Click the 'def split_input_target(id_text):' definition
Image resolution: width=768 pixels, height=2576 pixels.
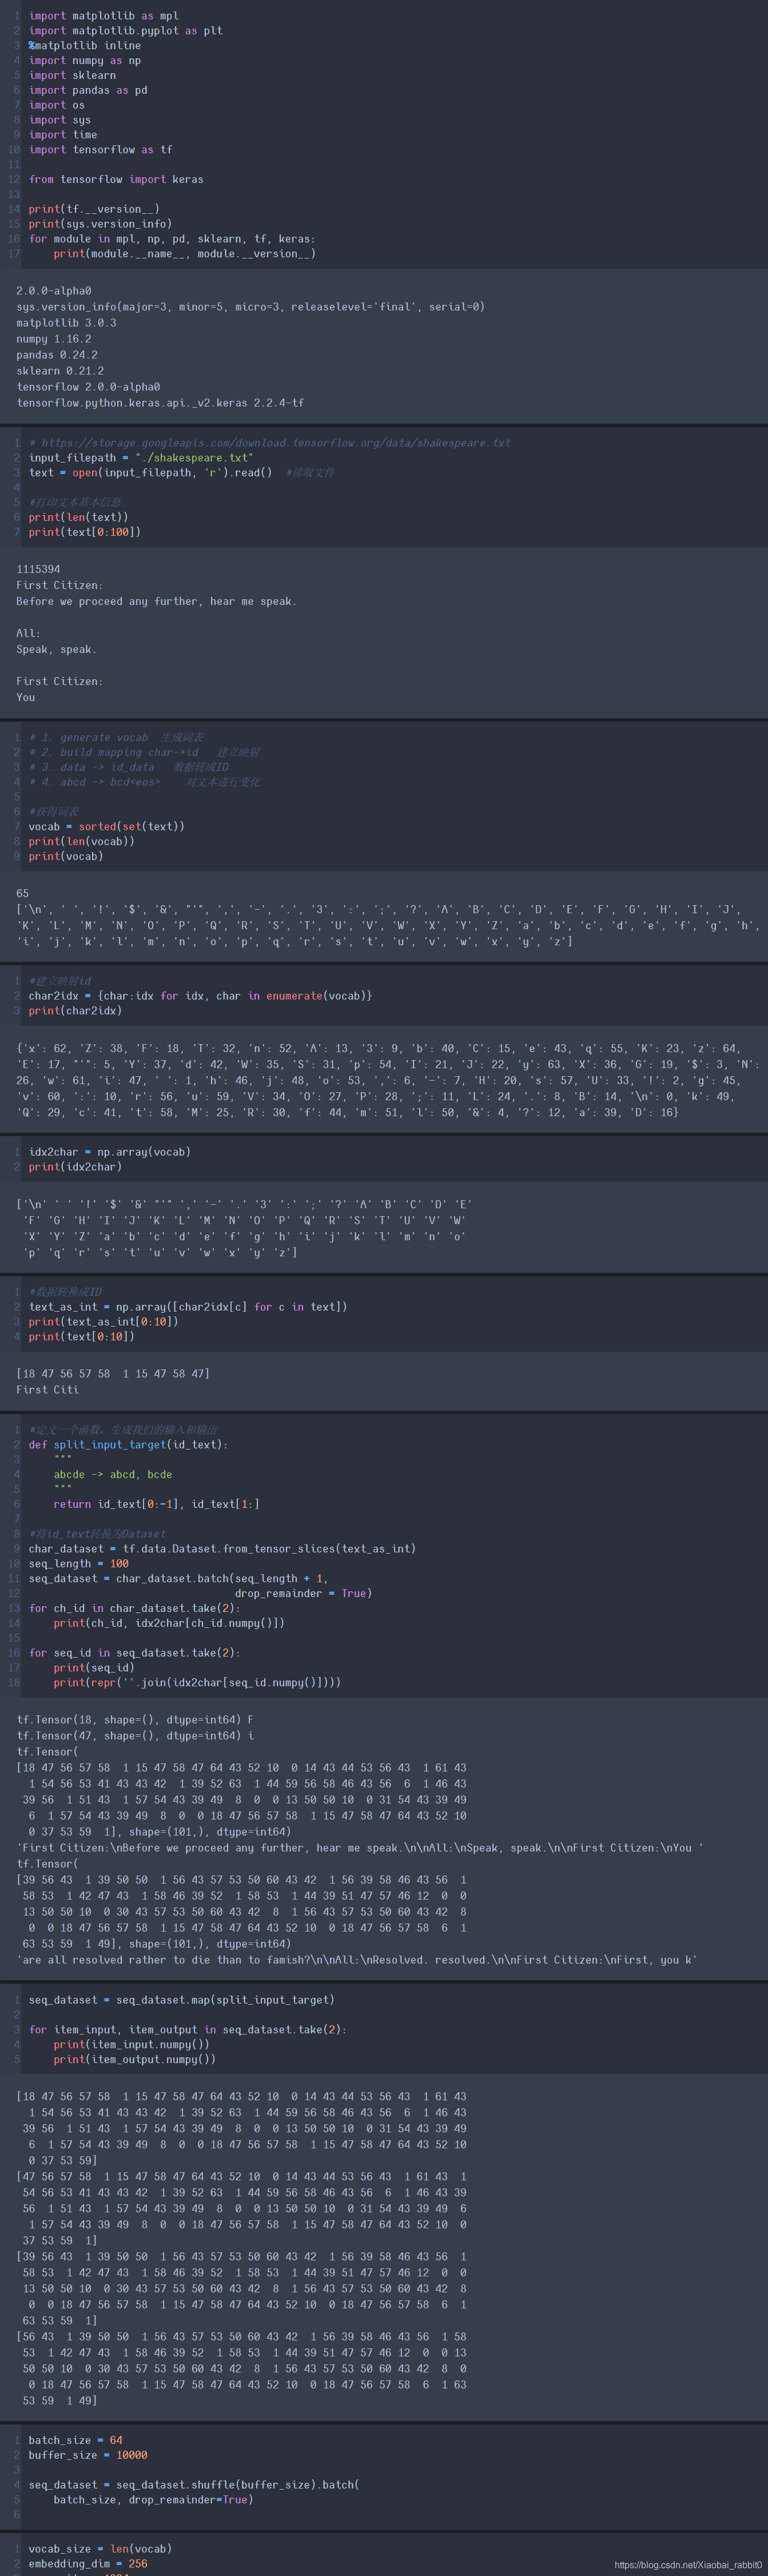pos(128,1445)
